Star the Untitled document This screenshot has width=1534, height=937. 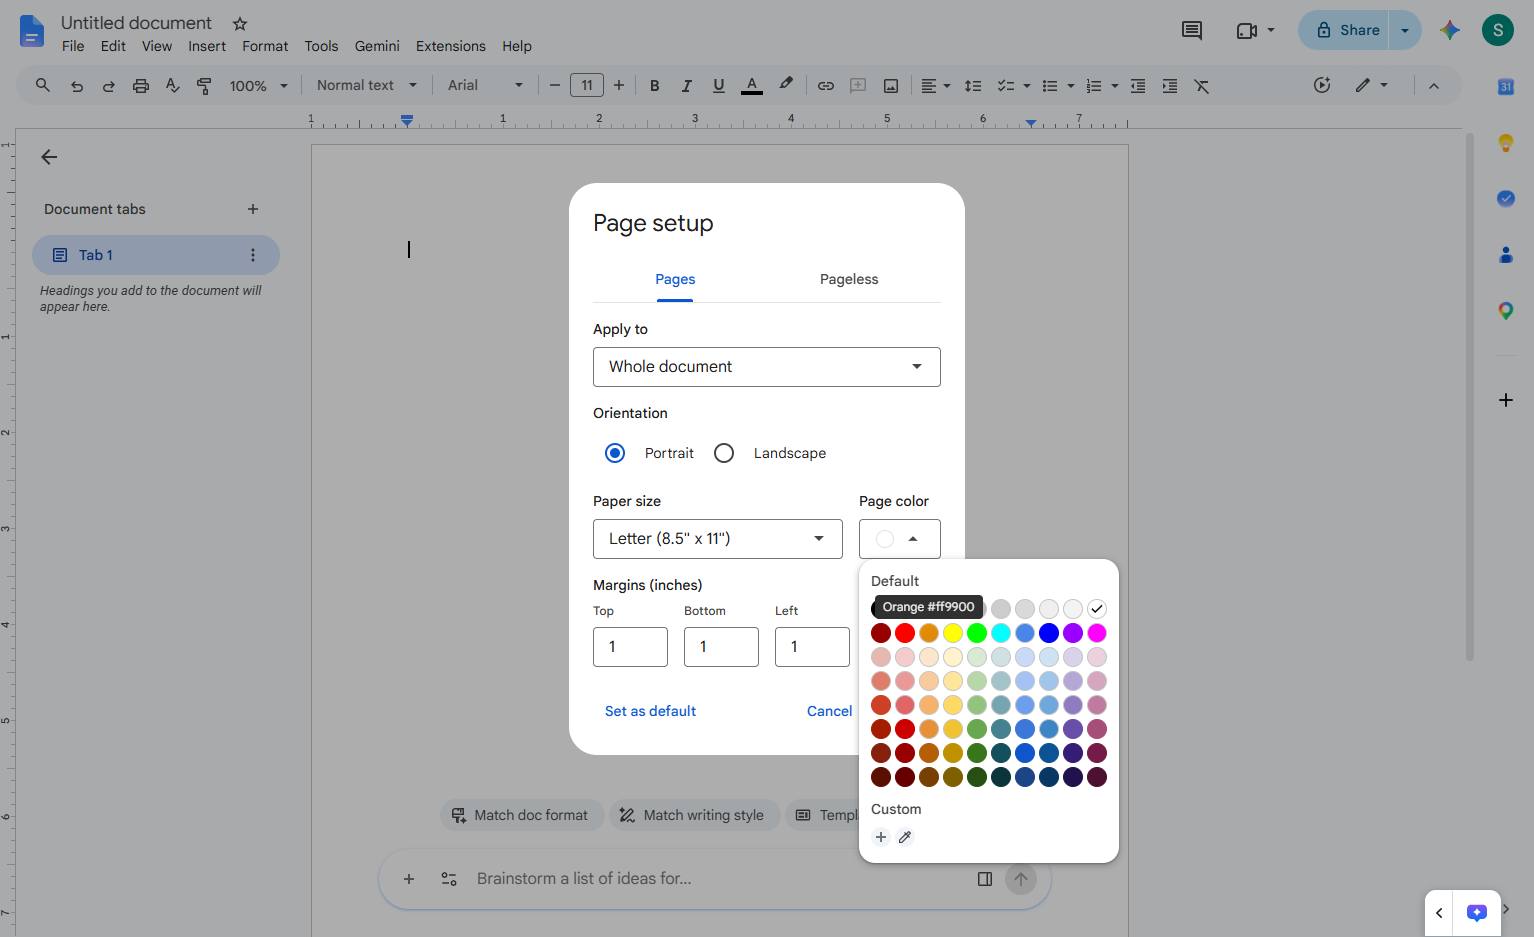point(240,23)
